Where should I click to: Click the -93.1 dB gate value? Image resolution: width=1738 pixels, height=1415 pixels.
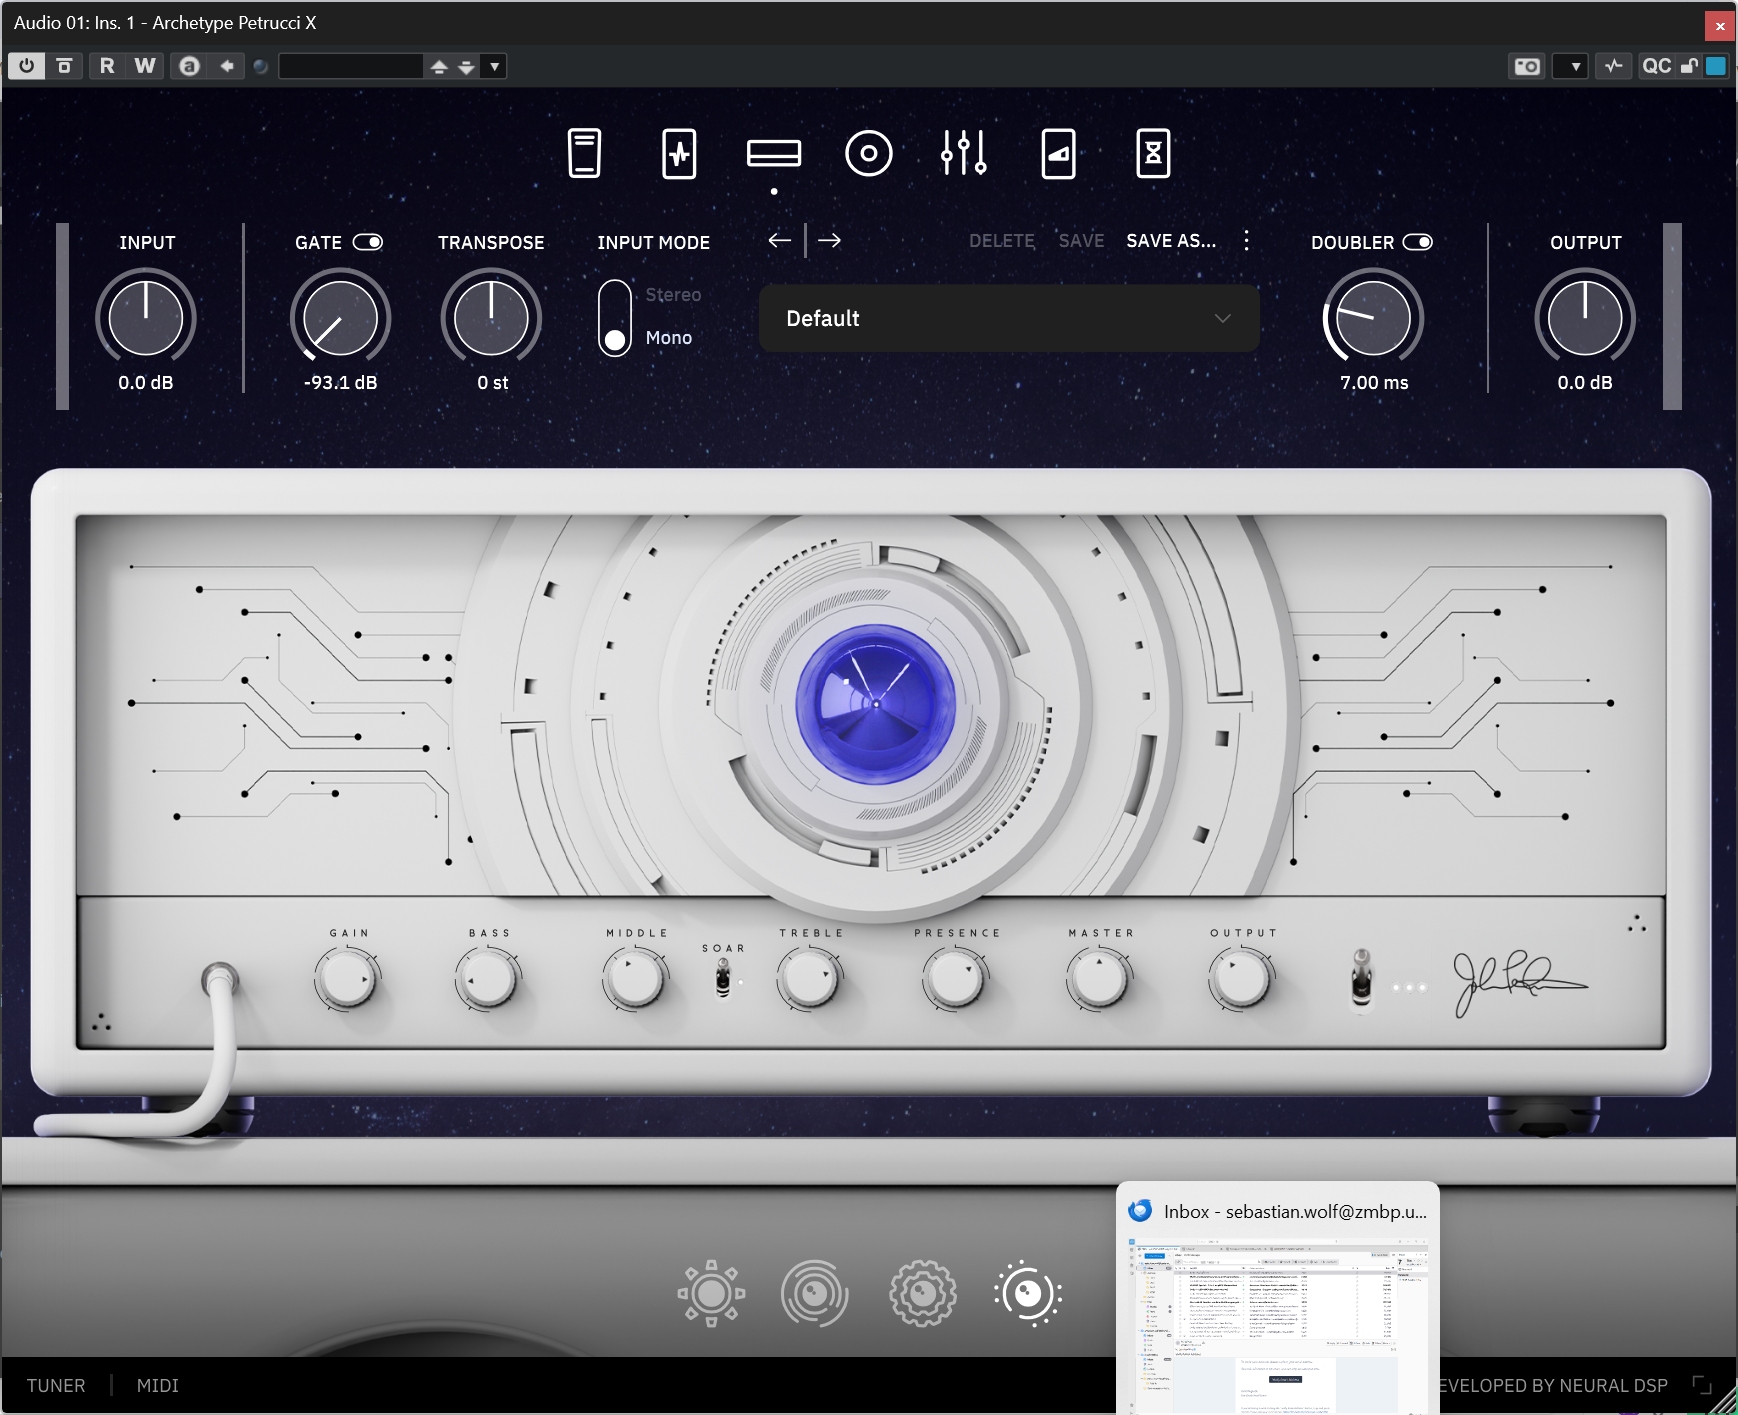tap(340, 383)
